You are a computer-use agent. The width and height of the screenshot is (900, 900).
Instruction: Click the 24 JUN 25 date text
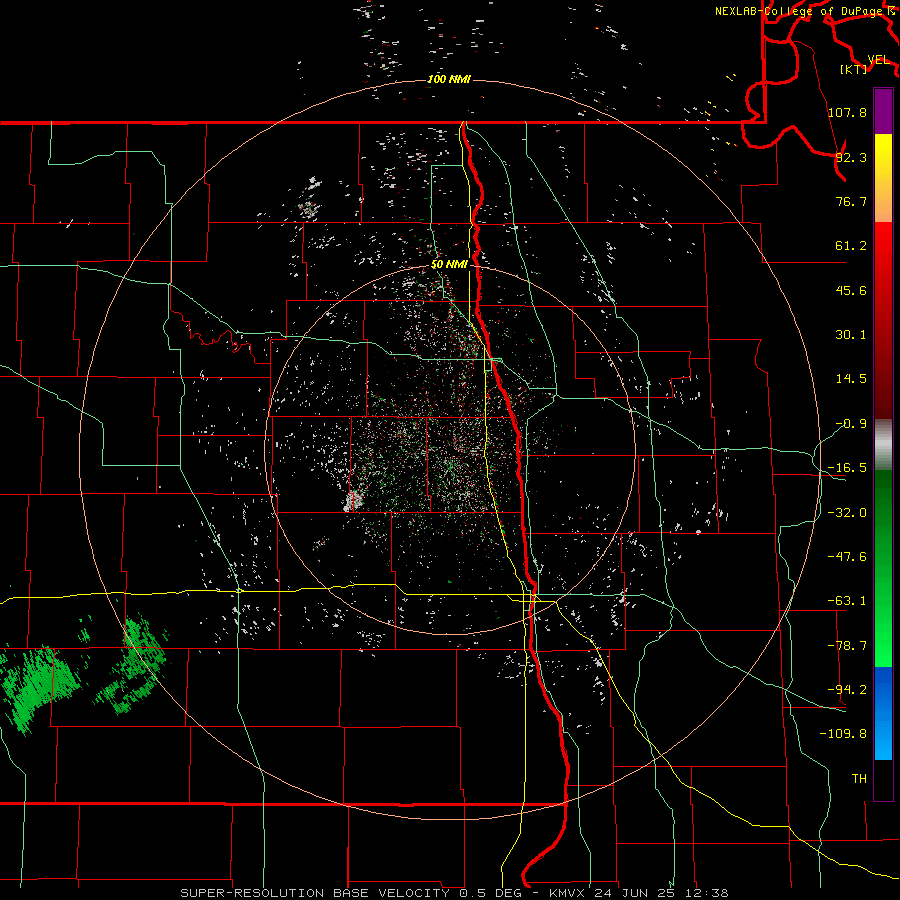click(x=633, y=893)
